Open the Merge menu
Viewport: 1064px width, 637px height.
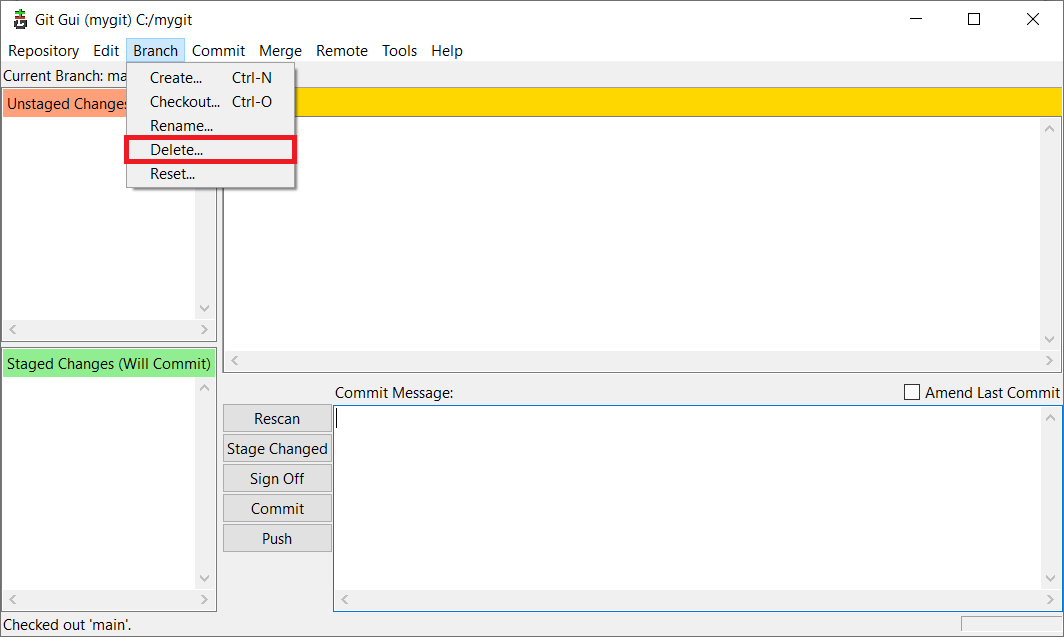[x=280, y=51]
